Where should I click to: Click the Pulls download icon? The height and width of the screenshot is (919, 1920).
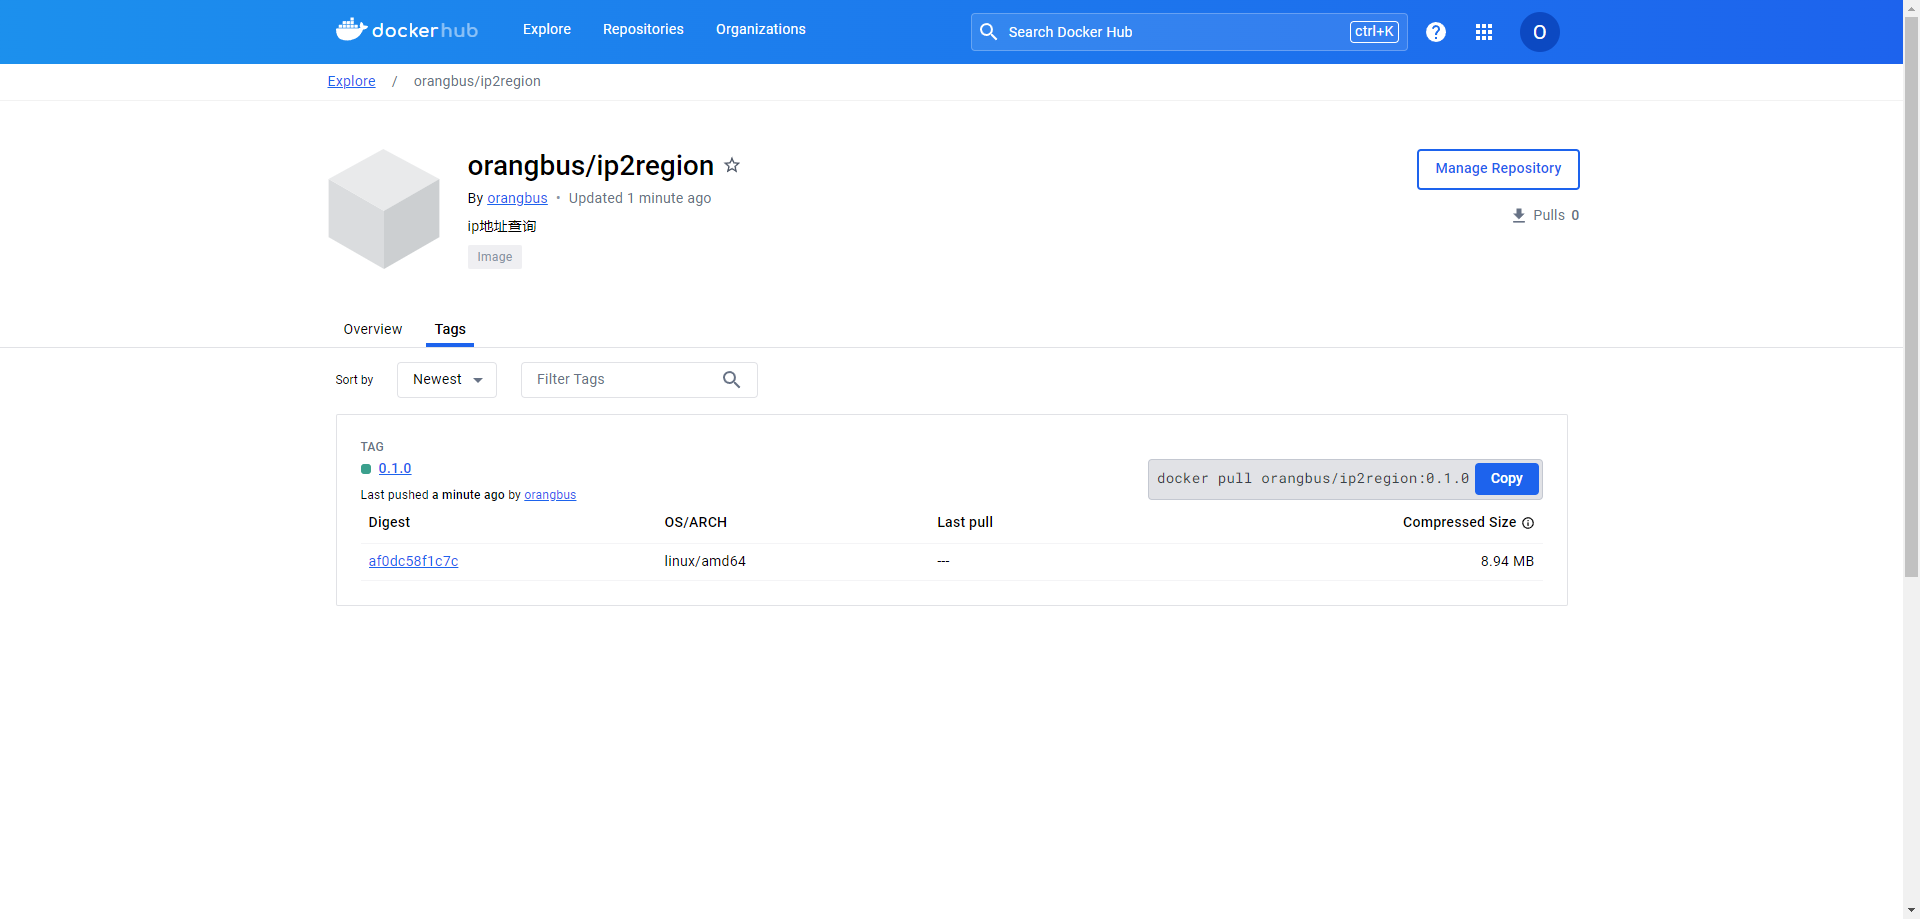[x=1519, y=216]
